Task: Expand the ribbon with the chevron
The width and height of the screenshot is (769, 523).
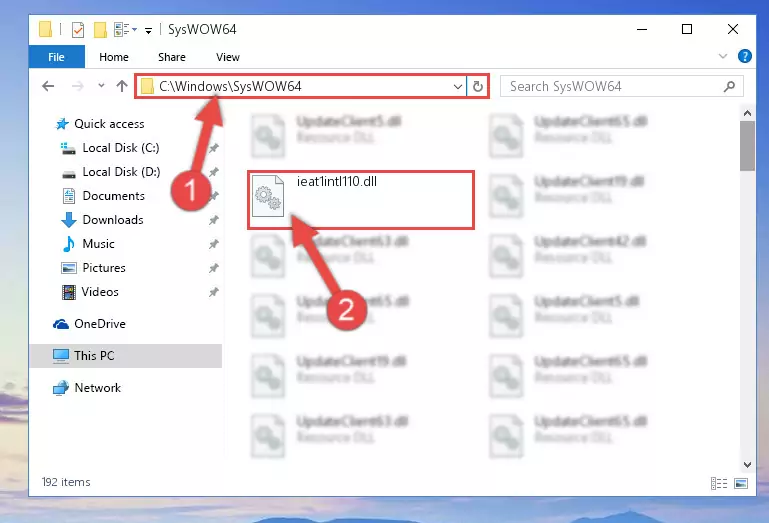Action: click(x=722, y=56)
